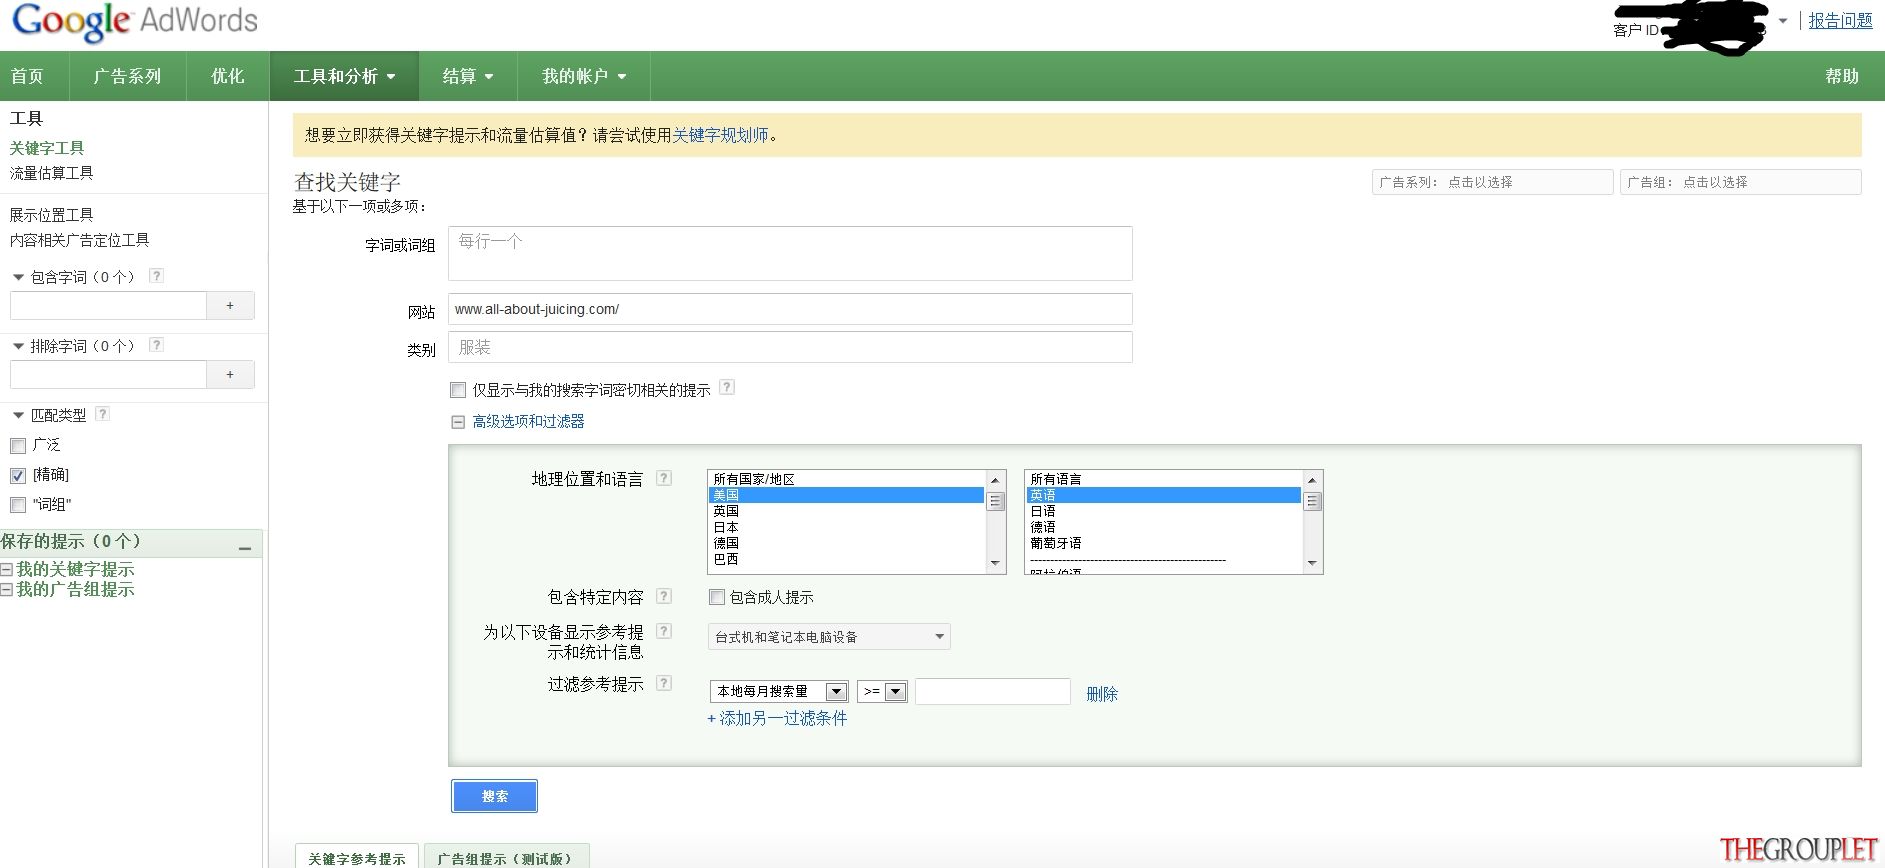Collapse 高级选项和过滤器 section
The width and height of the screenshot is (1885, 868).
[x=458, y=422]
